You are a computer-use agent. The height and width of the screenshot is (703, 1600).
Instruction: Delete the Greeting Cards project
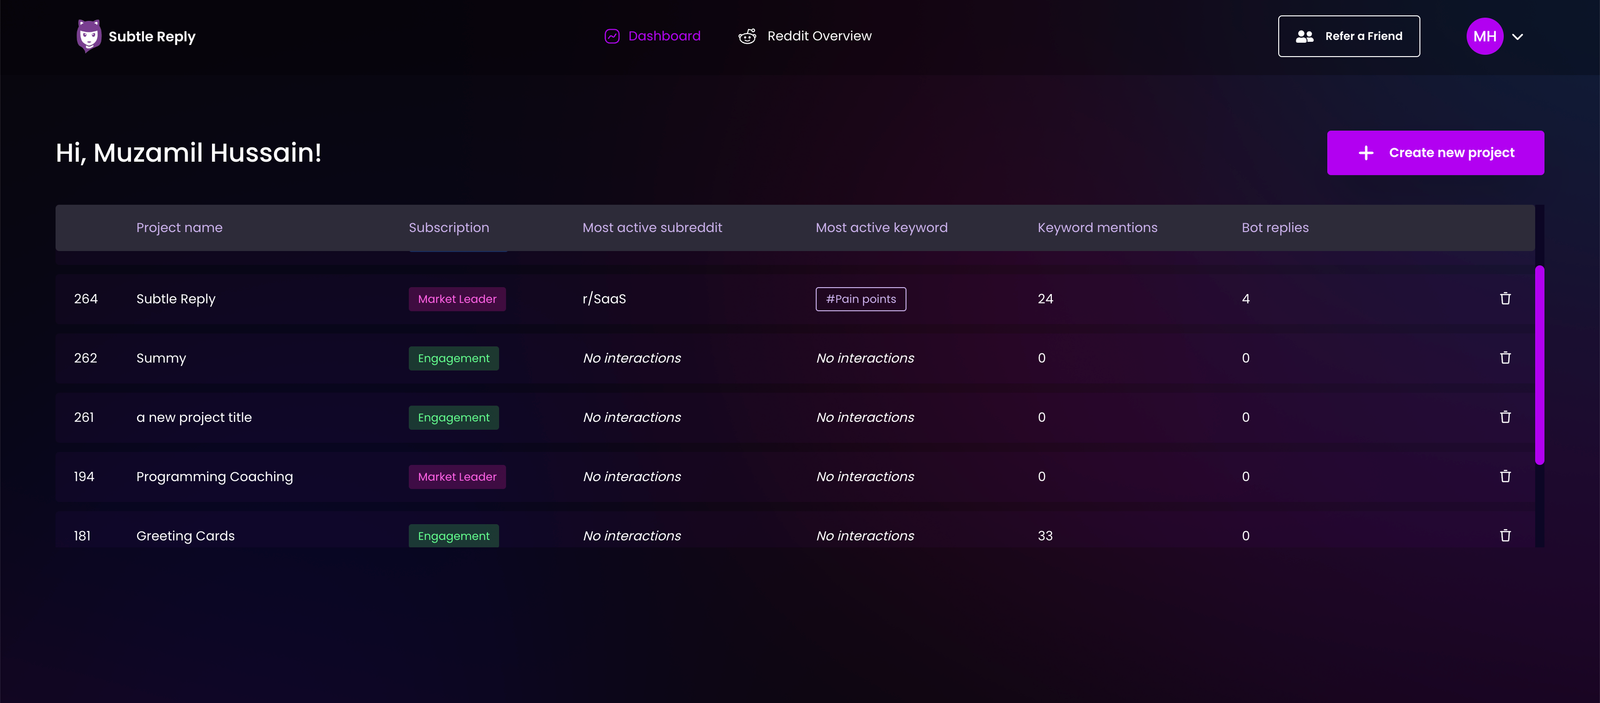click(x=1505, y=536)
